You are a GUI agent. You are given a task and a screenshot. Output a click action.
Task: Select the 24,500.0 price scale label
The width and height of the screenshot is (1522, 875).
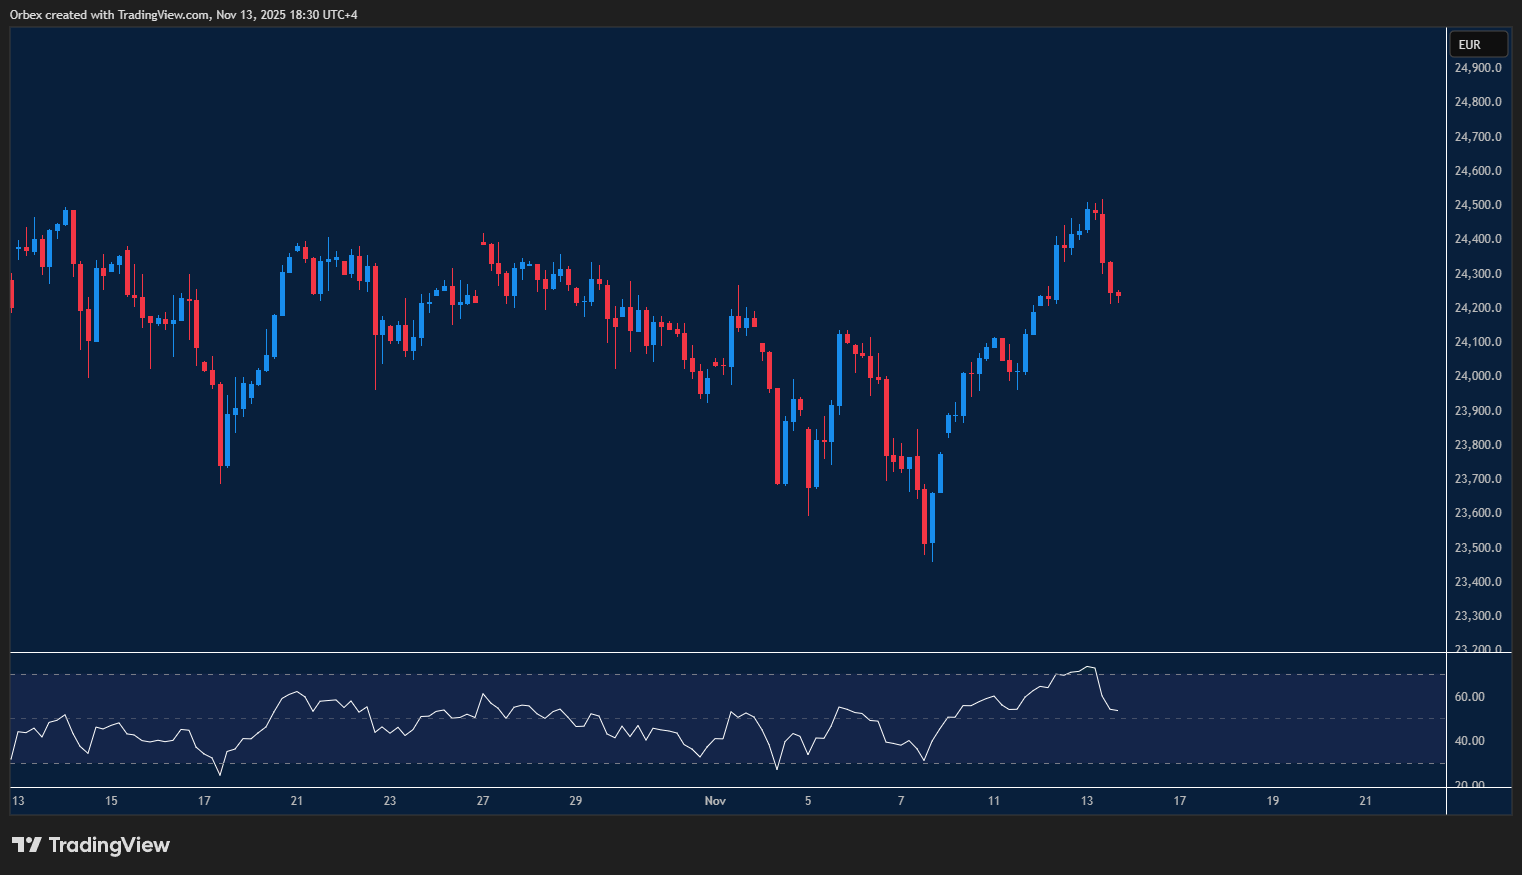(1477, 205)
